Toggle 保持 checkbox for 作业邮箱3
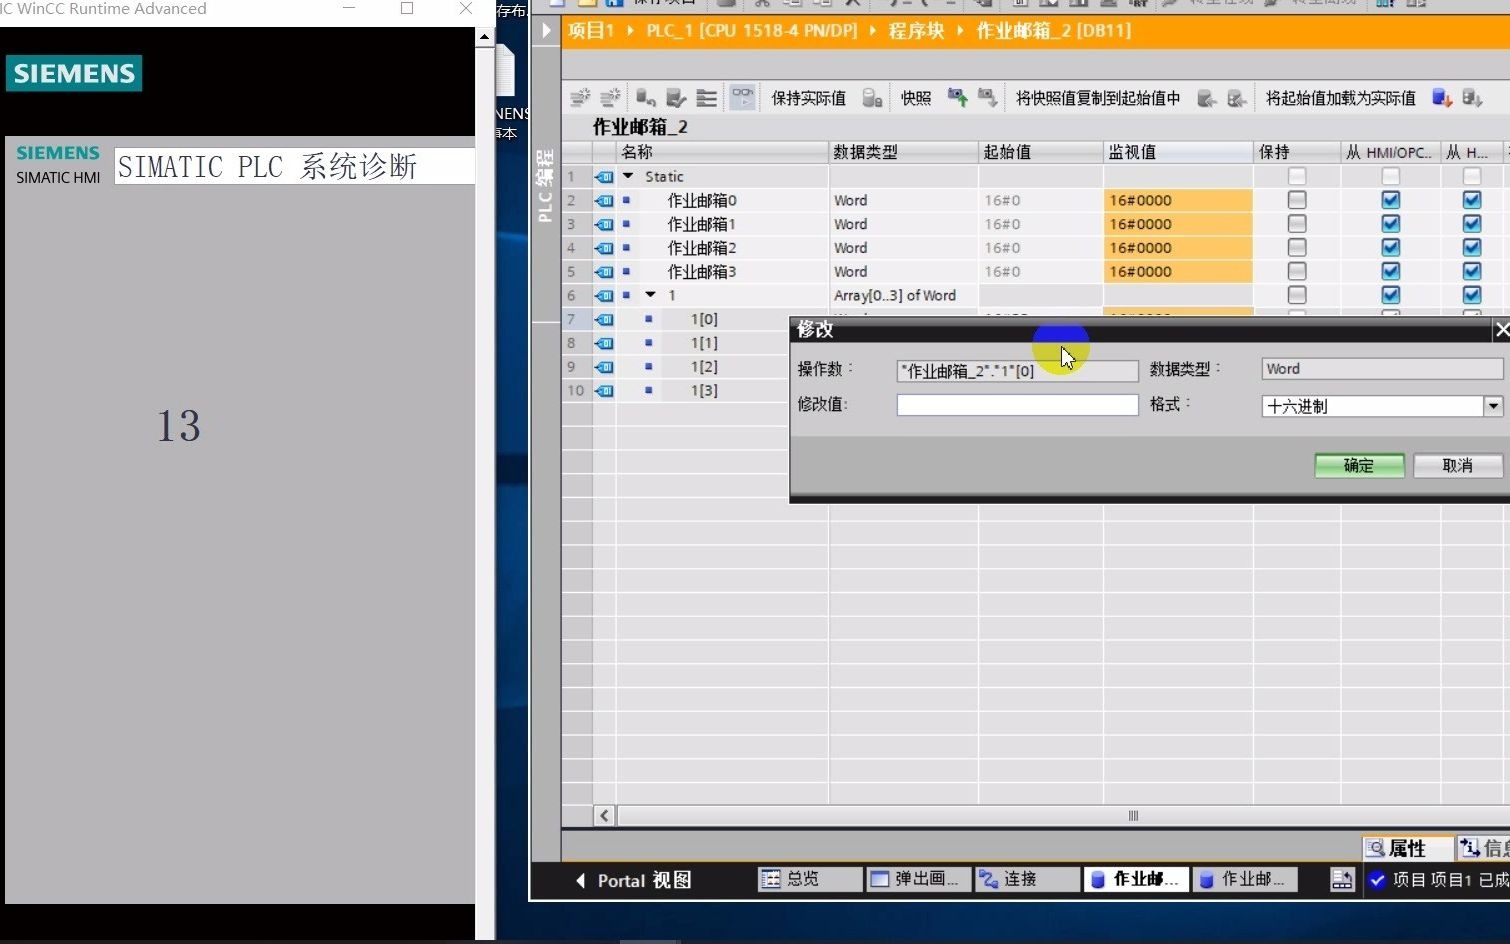 [x=1297, y=272]
